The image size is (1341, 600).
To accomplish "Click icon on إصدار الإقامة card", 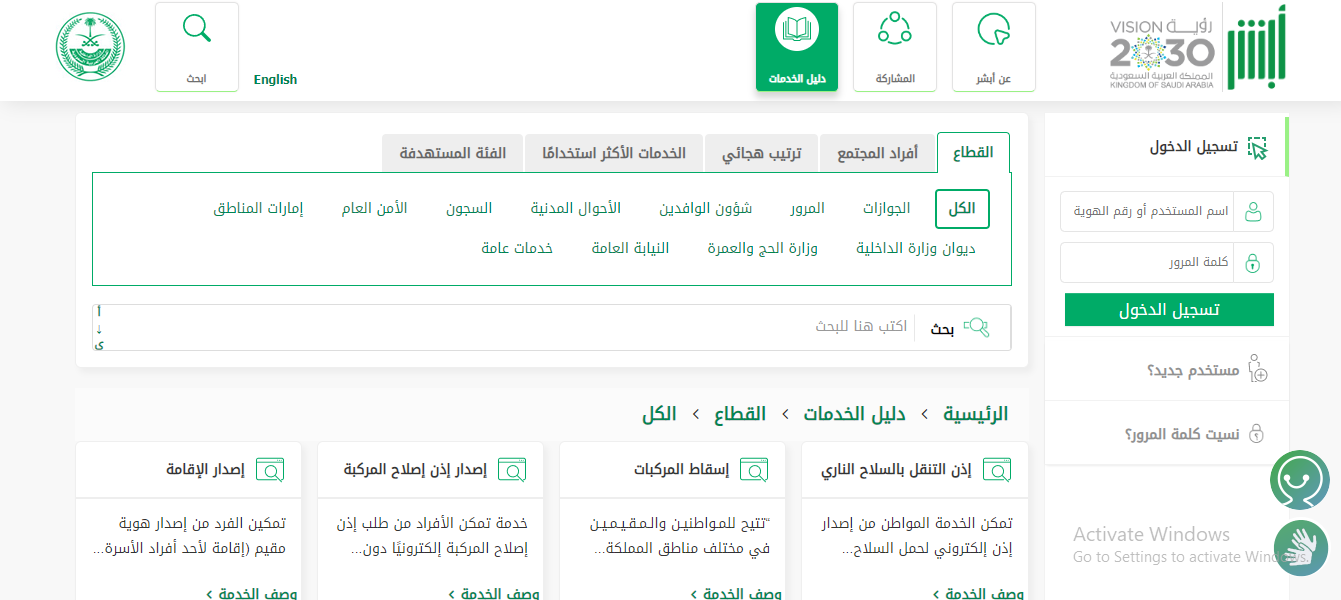I will (x=270, y=469).
